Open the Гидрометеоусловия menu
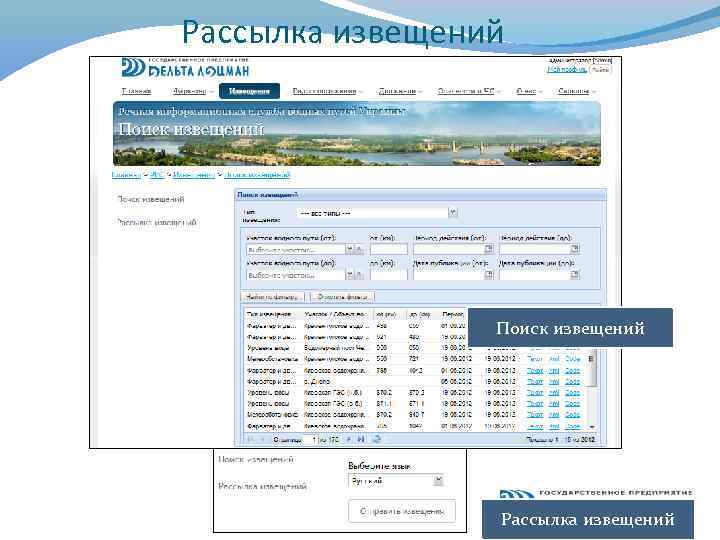720x540 pixels. (x=325, y=91)
